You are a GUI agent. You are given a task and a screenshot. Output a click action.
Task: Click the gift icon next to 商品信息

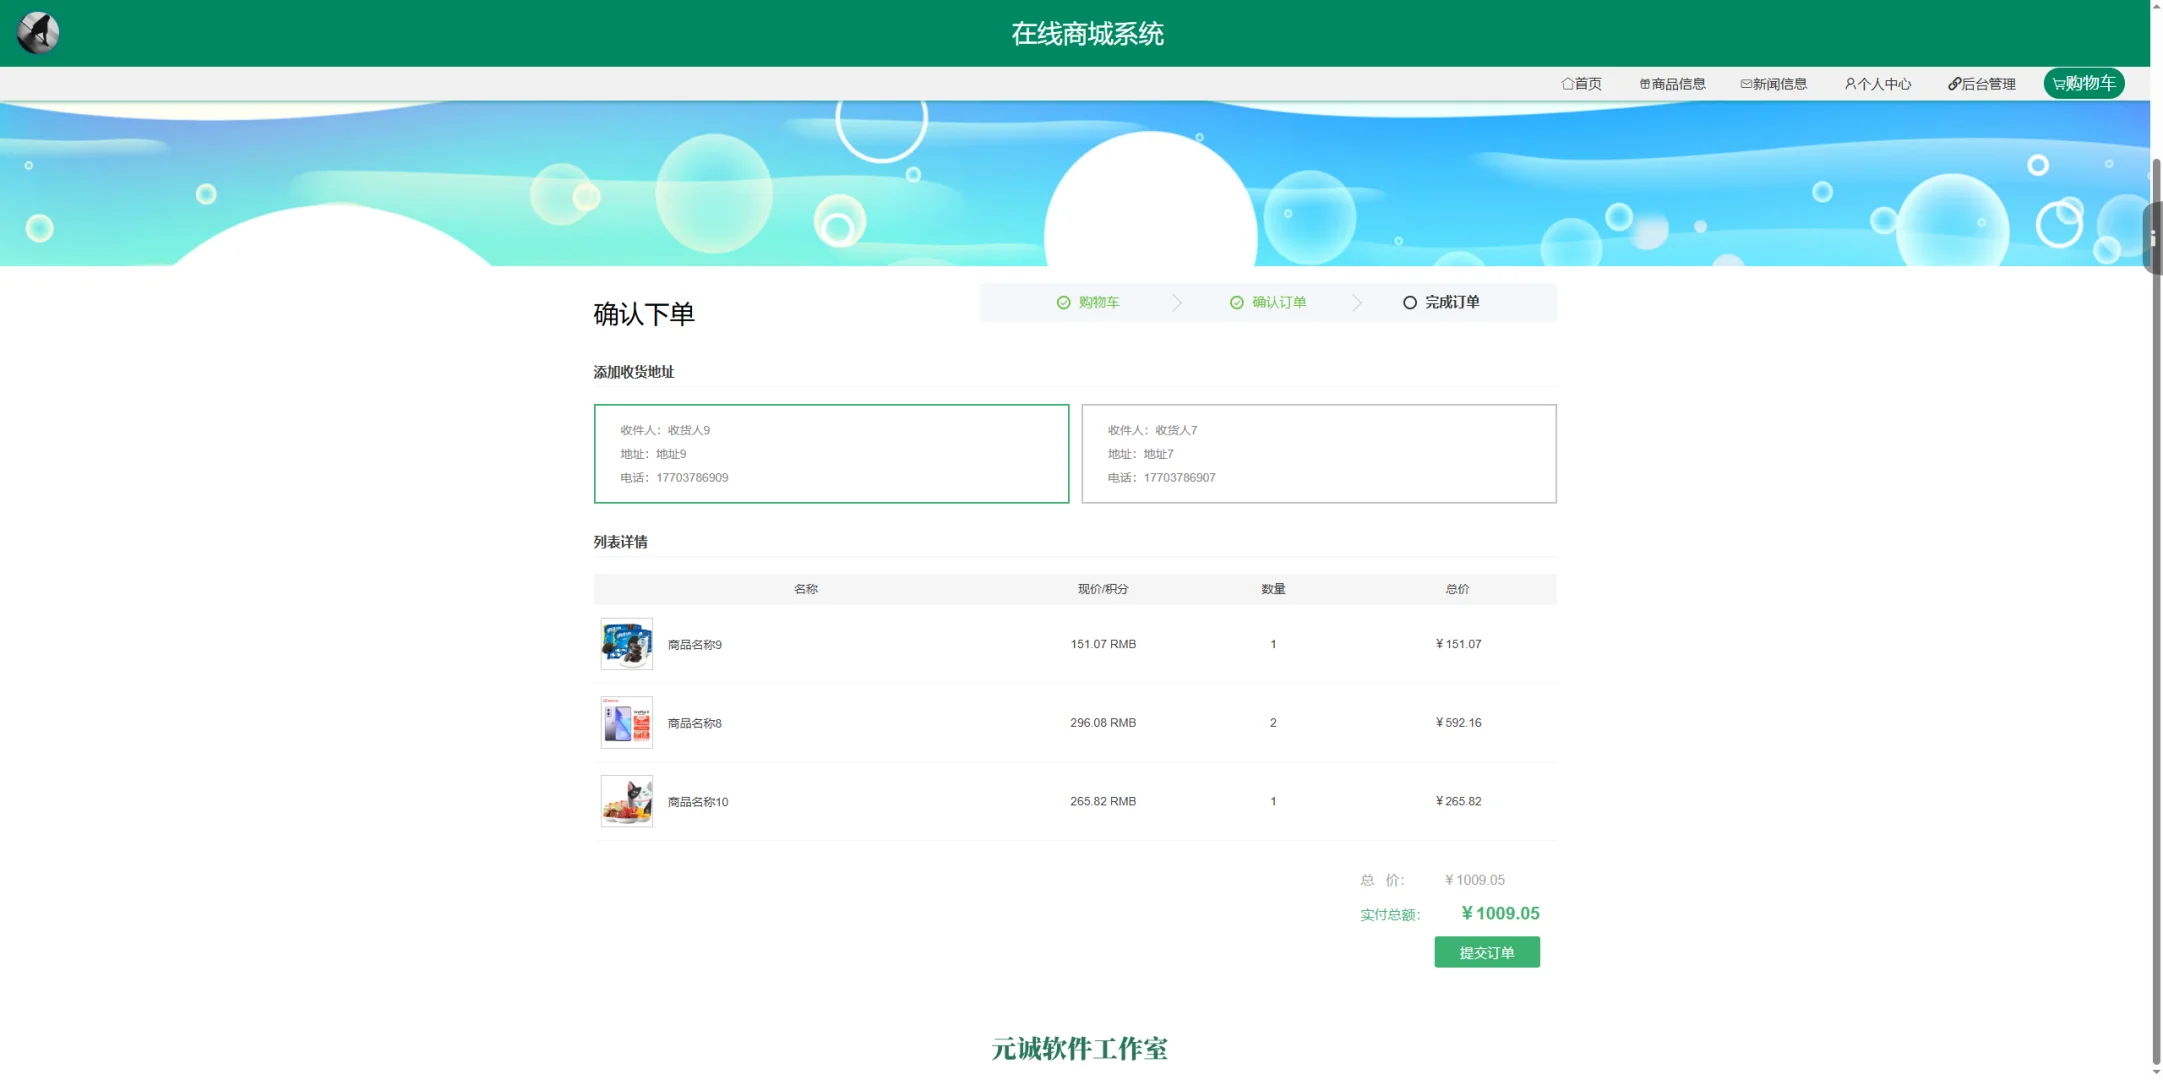pos(1645,84)
